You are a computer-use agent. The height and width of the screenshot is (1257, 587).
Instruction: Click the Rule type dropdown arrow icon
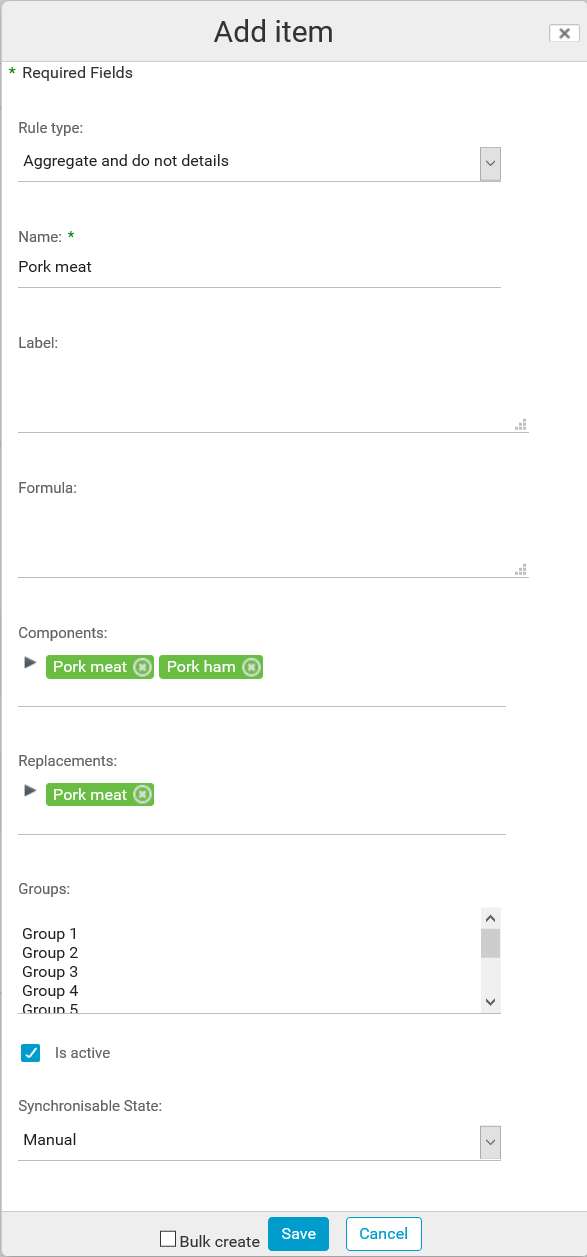click(489, 163)
